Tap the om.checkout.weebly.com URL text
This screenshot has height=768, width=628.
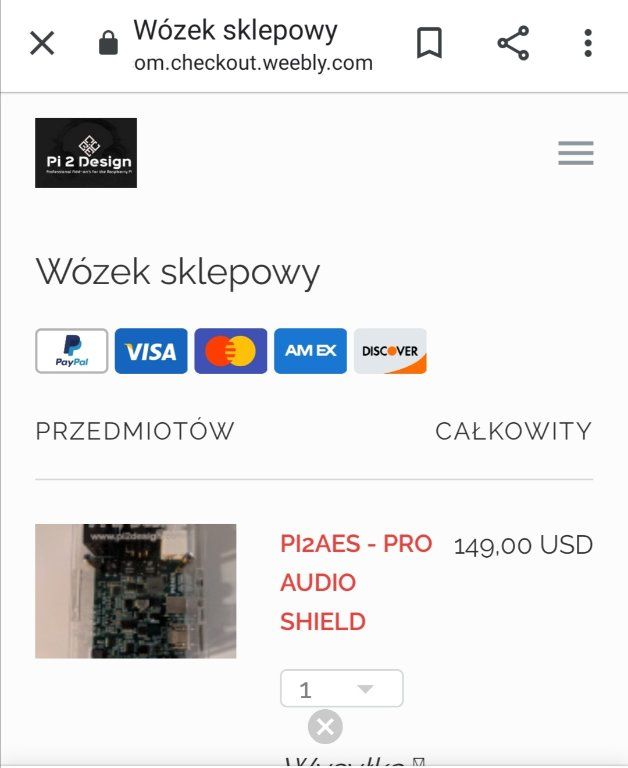(253, 63)
